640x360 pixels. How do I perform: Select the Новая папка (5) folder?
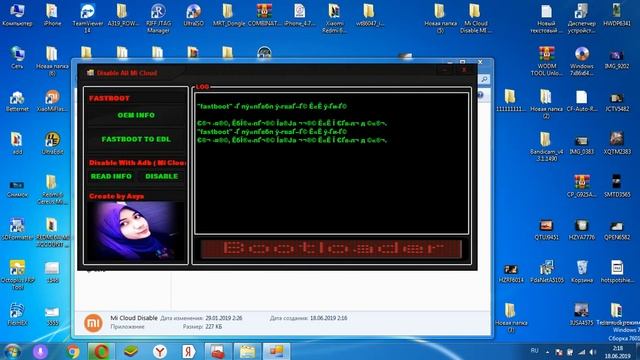coord(440,18)
